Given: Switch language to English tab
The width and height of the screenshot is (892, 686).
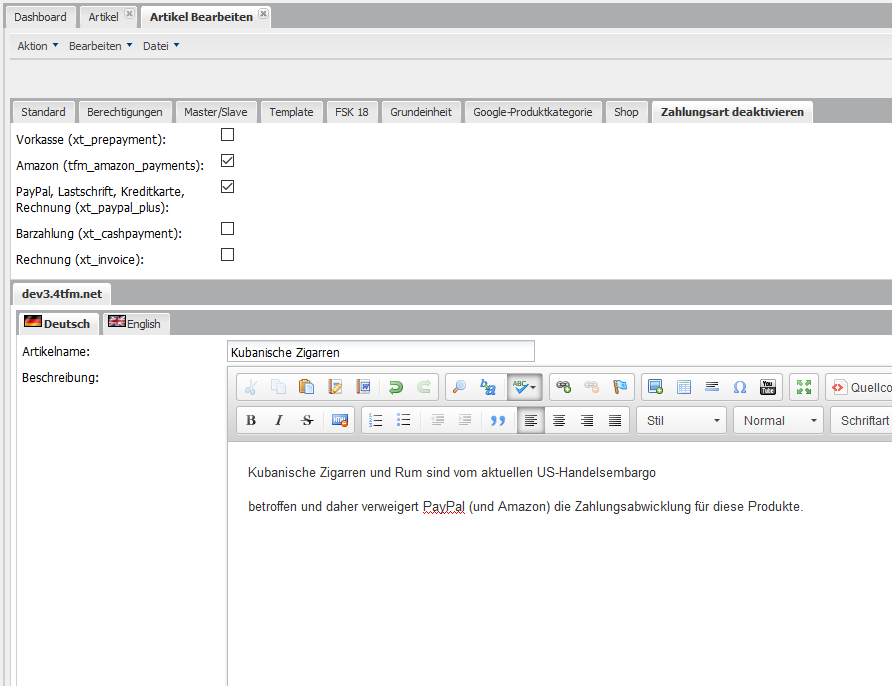Looking at the screenshot, I should (x=136, y=323).
